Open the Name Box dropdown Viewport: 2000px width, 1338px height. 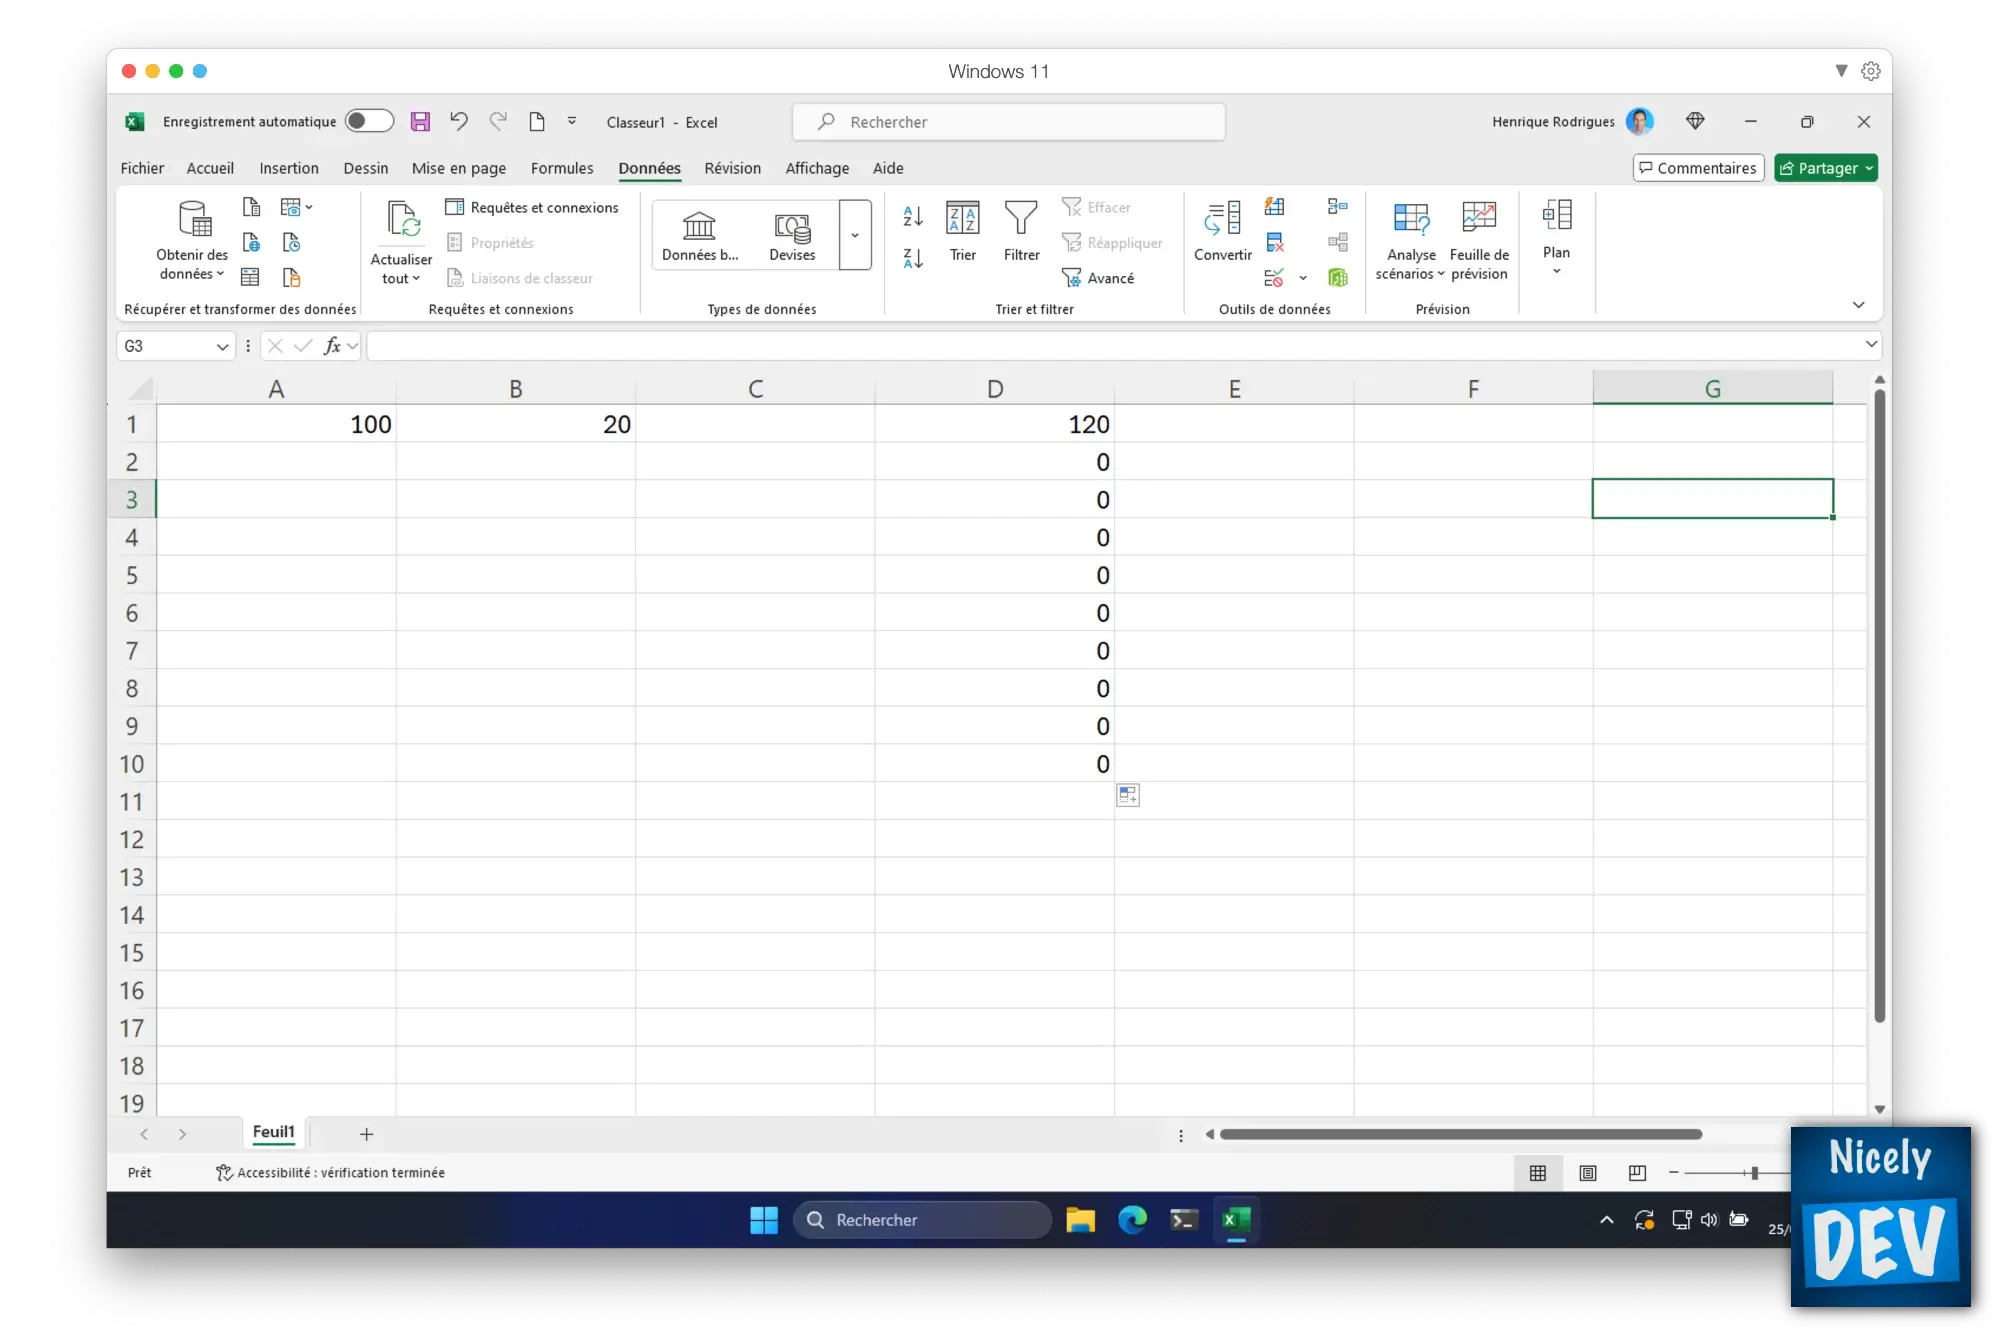(222, 346)
